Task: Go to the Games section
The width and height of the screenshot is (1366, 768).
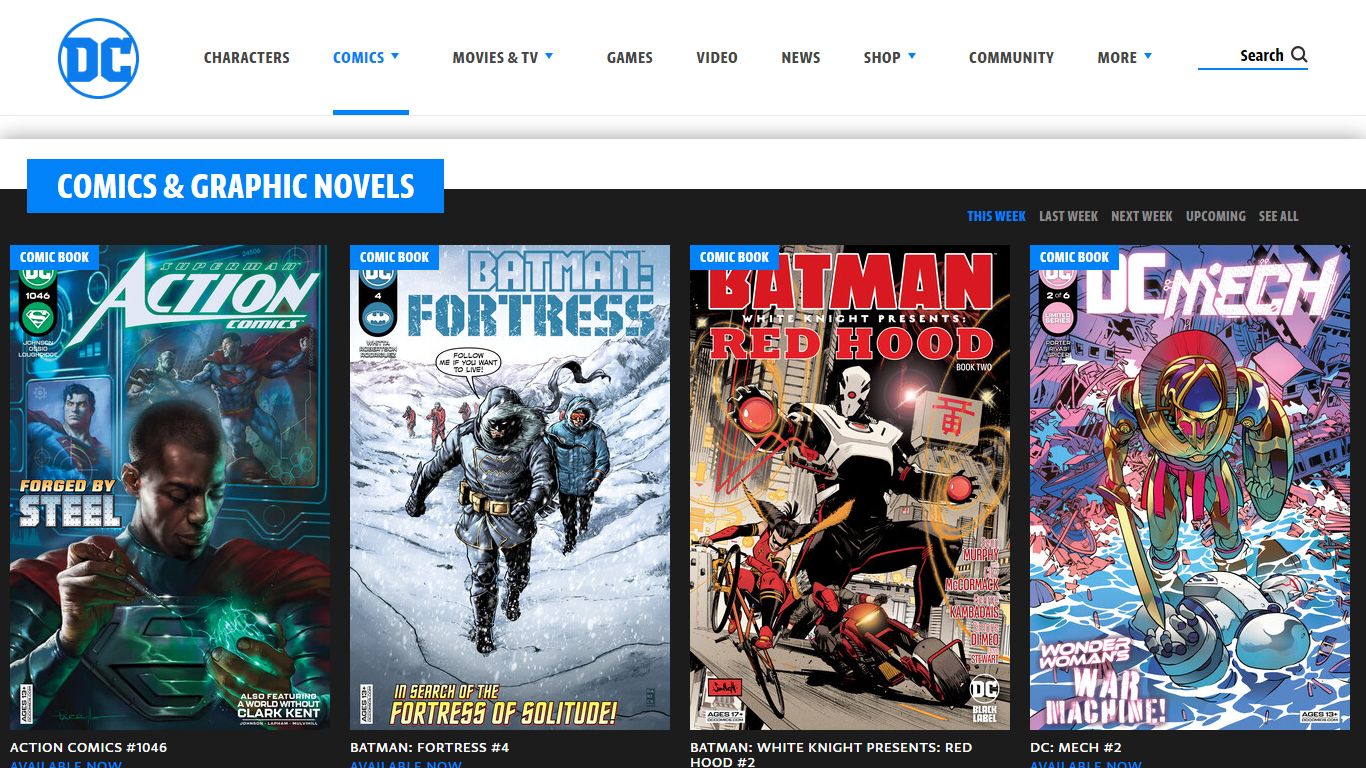Action: click(630, 58)
